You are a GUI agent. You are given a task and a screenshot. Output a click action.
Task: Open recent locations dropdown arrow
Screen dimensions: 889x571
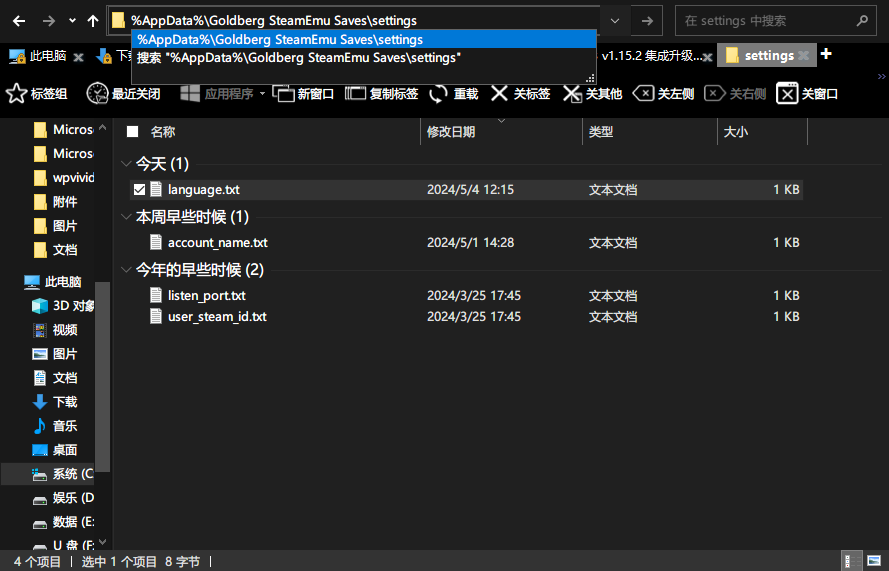(x=72, y=21)
